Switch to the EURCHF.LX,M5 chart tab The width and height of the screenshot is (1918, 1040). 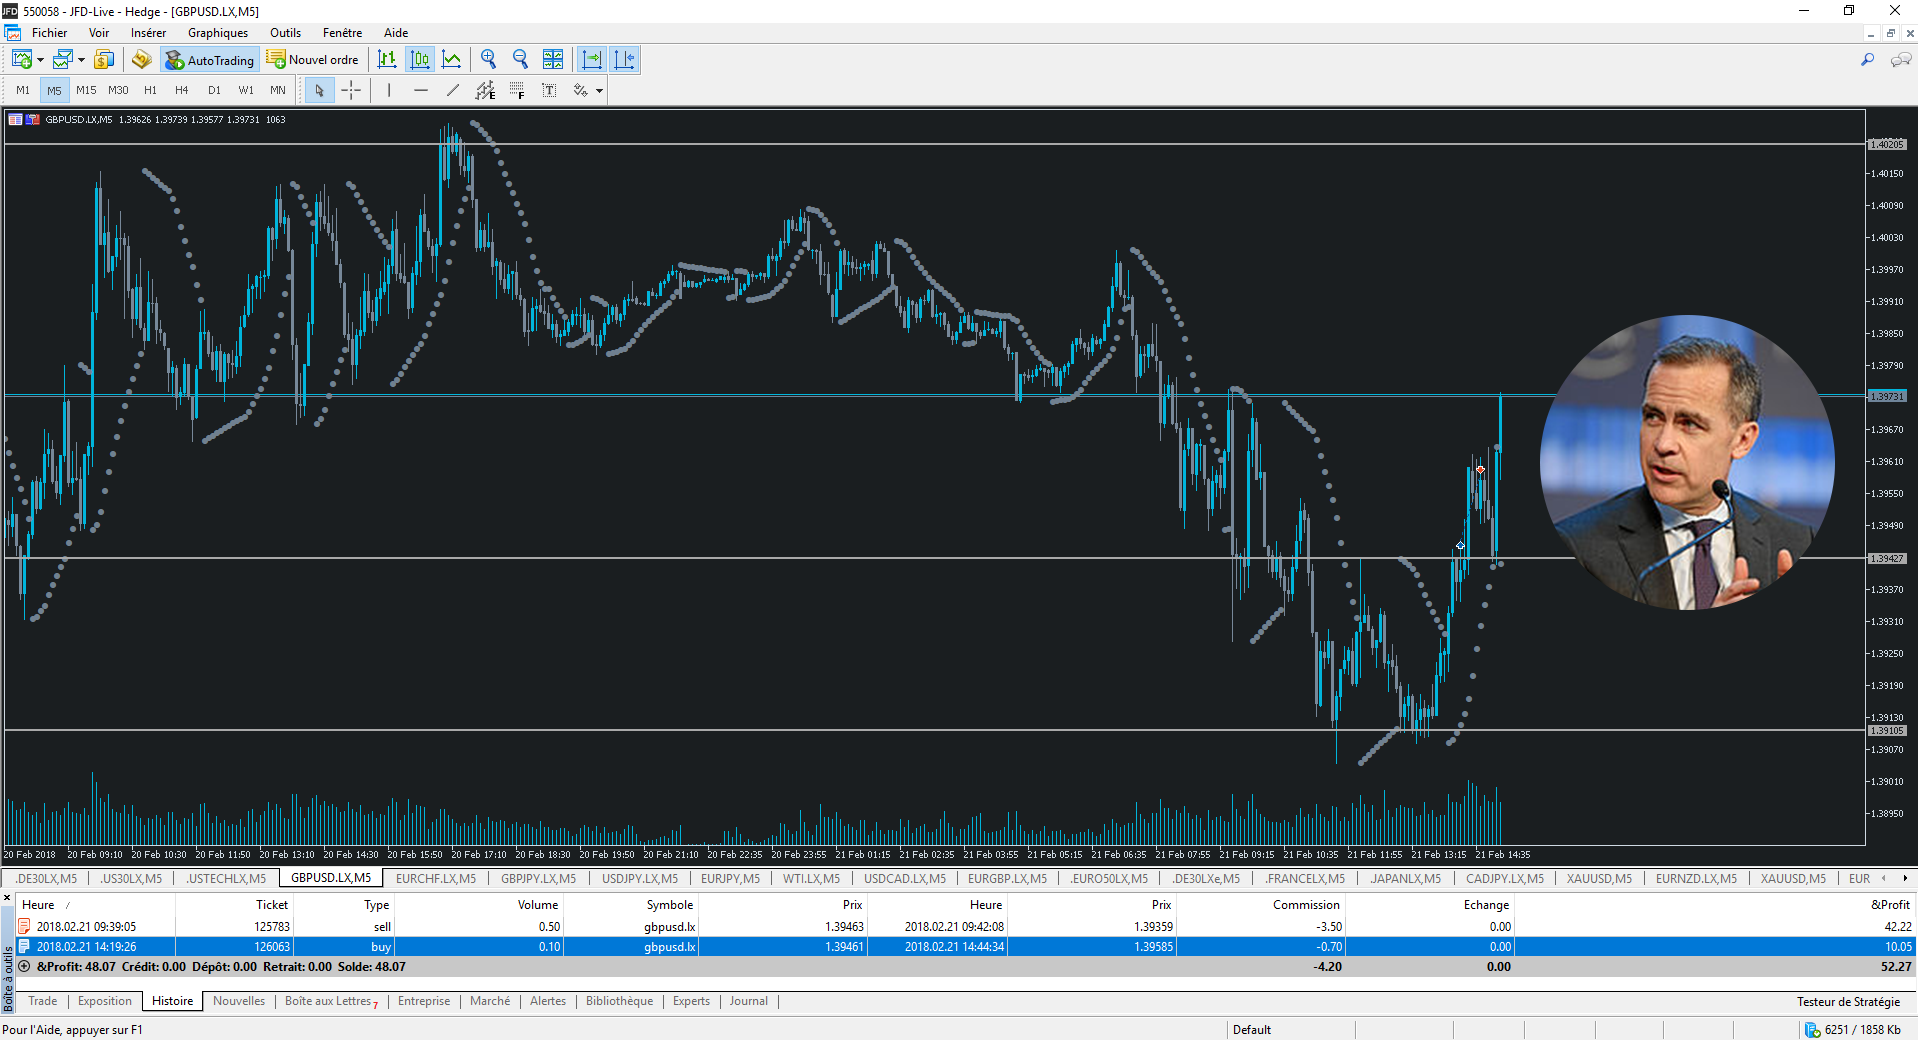point(435,879)
